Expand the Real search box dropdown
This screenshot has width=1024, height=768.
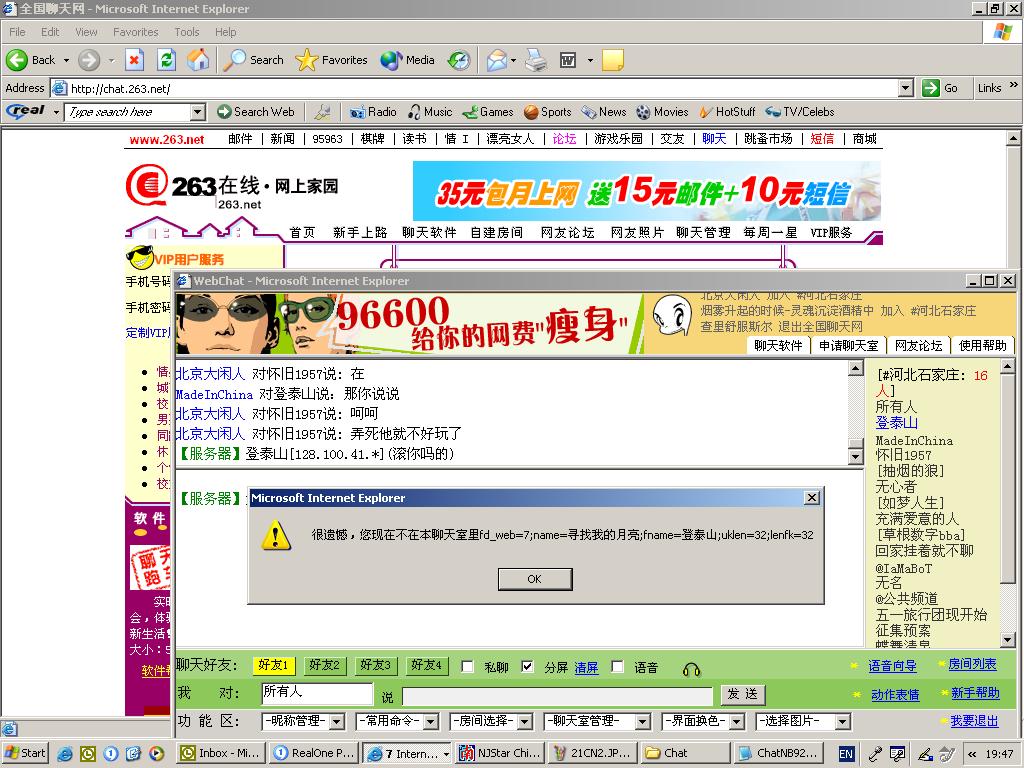pyautogui.click(x=198, y=112)
